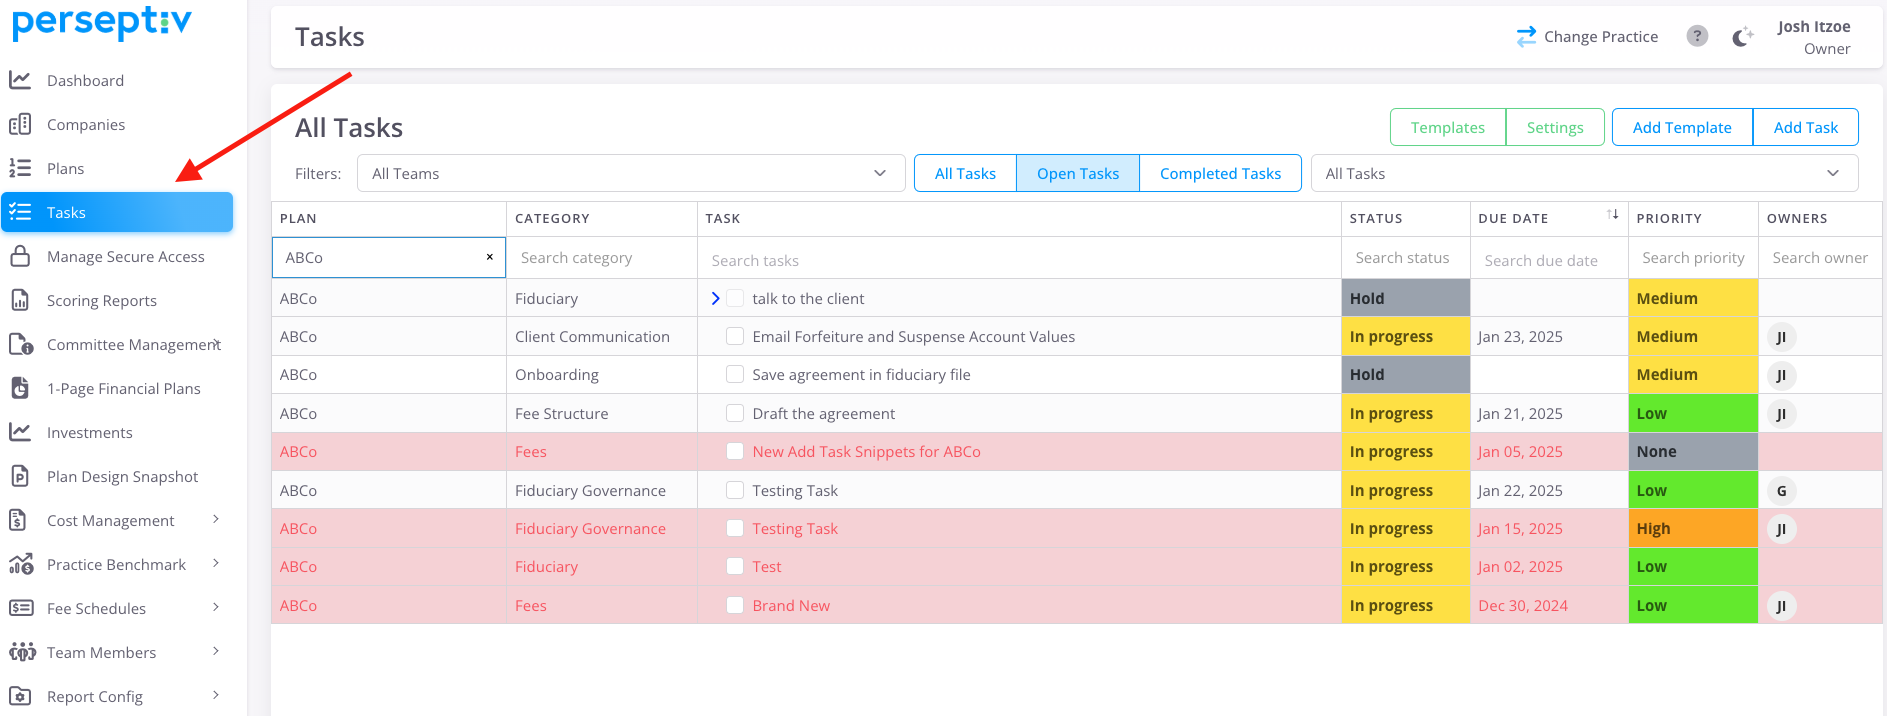Expand the Cost Management sidebar menu
The image size is (1887, 716).
point(216,520)
